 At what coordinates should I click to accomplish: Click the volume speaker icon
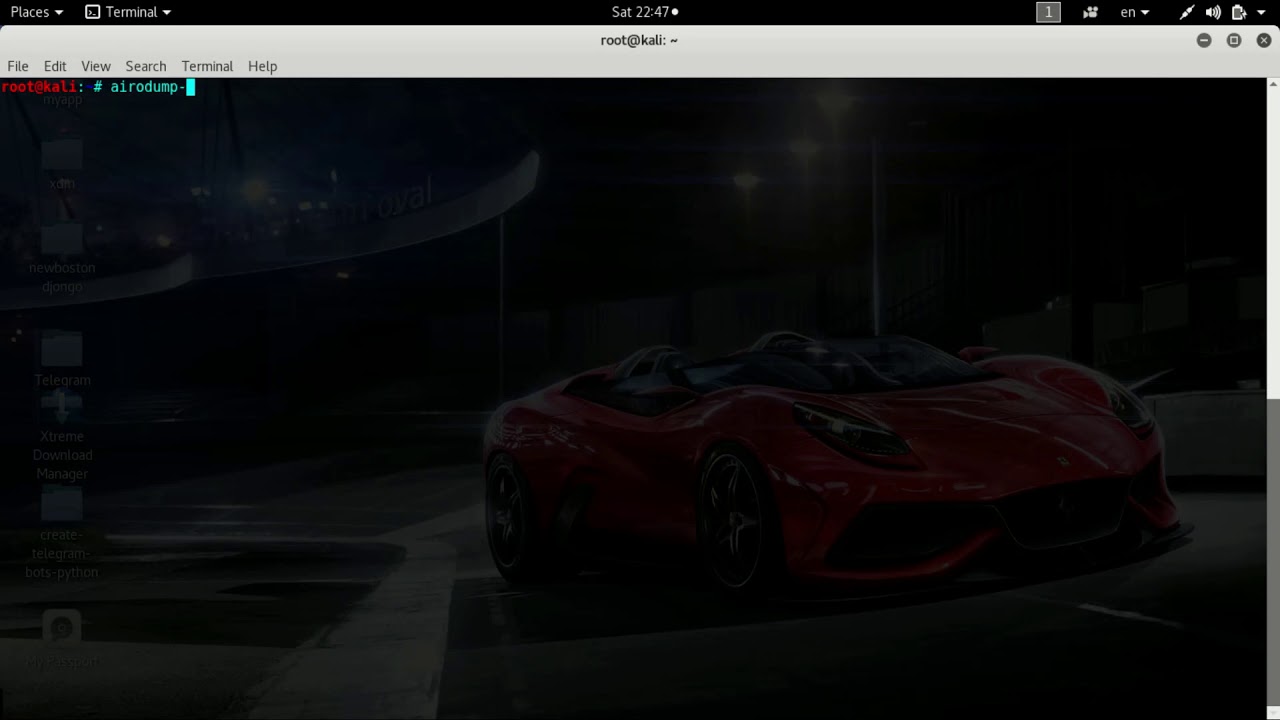coord(1213,12)
